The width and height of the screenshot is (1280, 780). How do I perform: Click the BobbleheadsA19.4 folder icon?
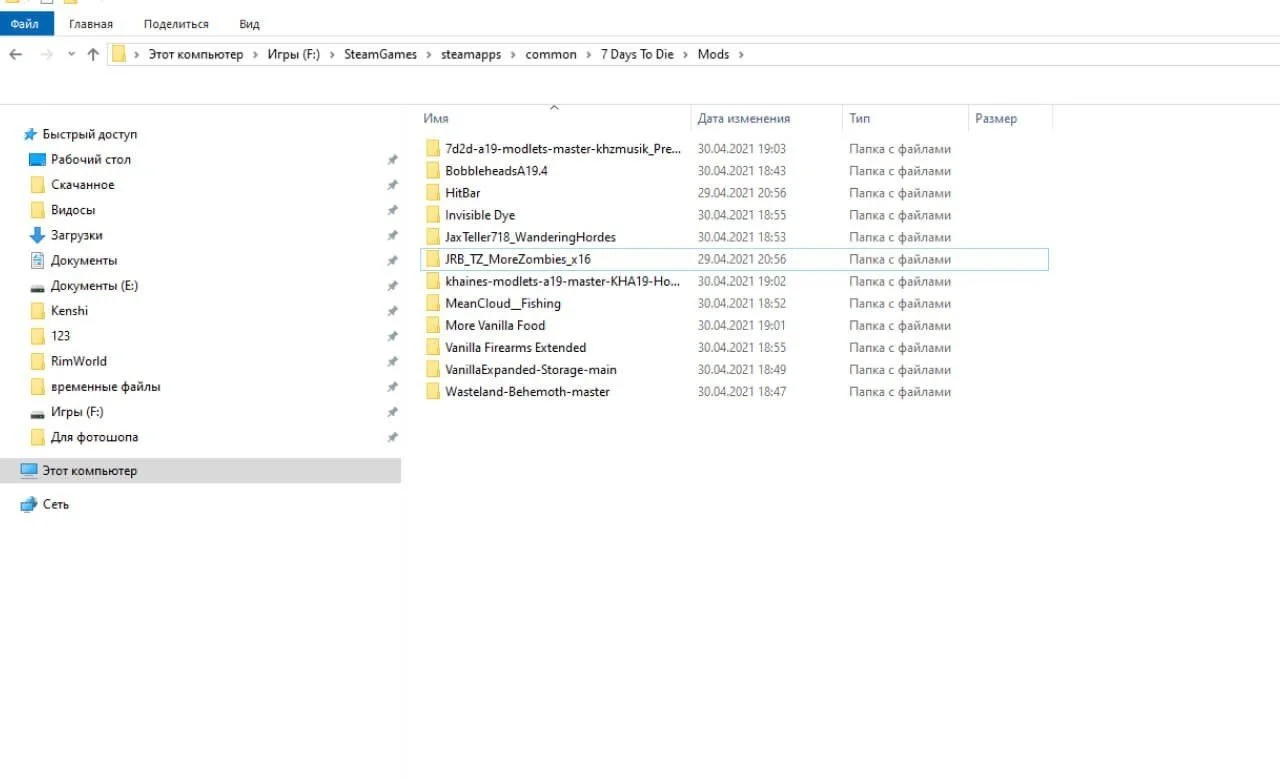click(432, 171)
